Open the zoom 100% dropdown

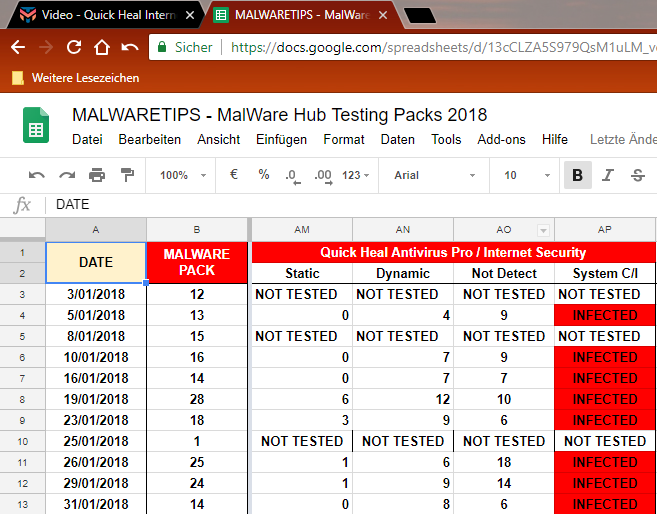[183, 175]
